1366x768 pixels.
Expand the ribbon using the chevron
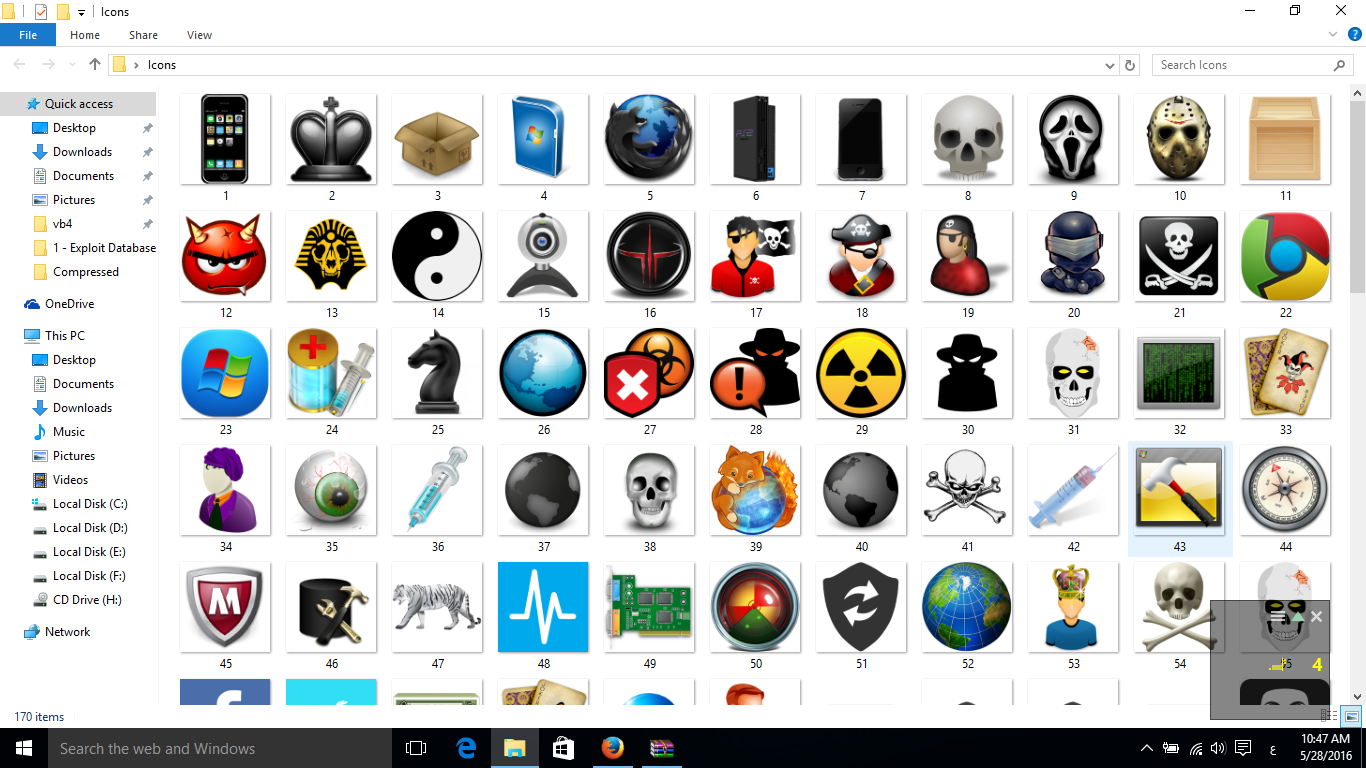(x=1333, y=34)
